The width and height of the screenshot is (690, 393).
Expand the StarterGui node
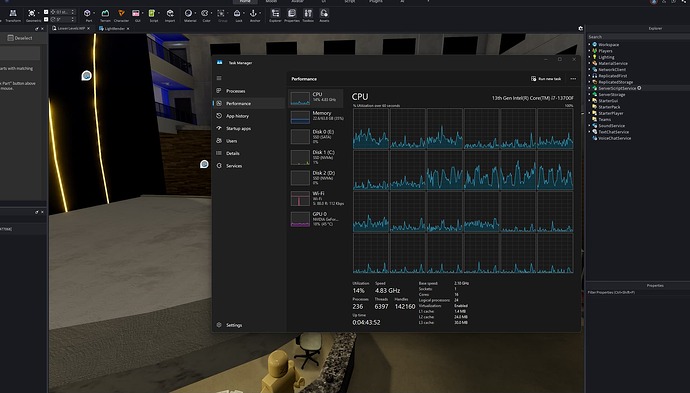click(x=590, y=100)
